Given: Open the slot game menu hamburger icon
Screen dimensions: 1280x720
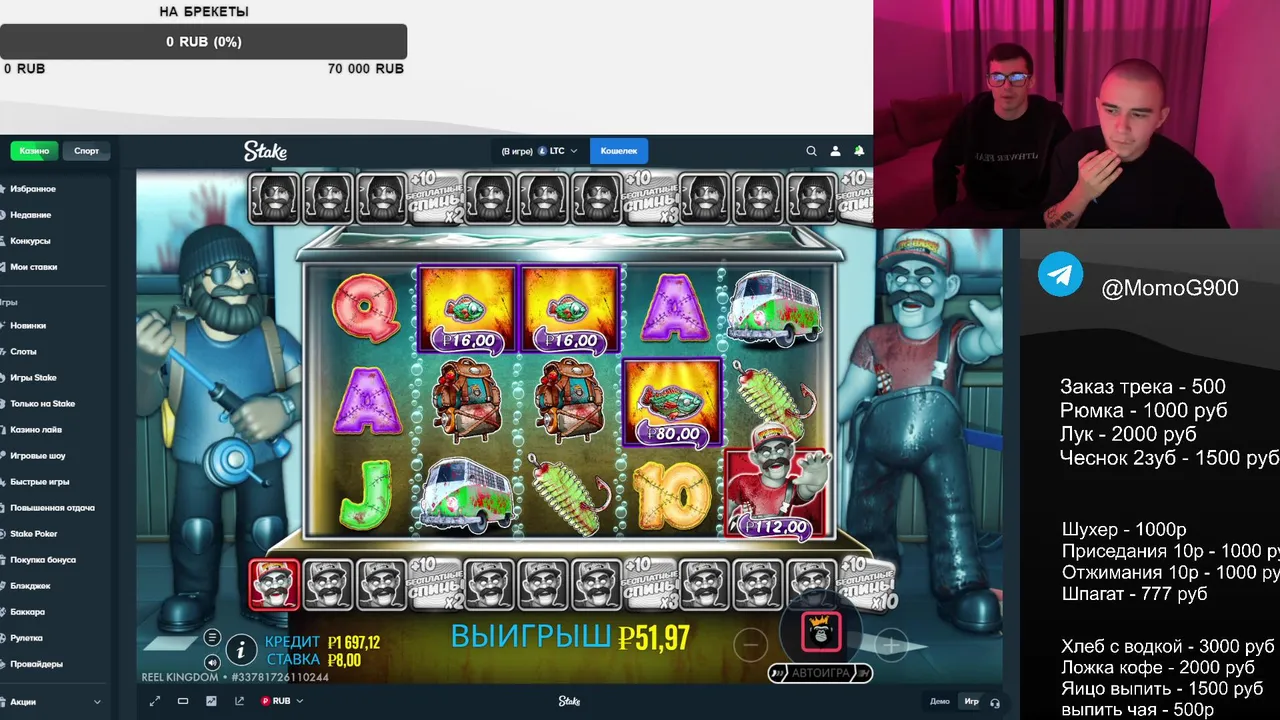Looking at the screenshot, I should [212, 638].
